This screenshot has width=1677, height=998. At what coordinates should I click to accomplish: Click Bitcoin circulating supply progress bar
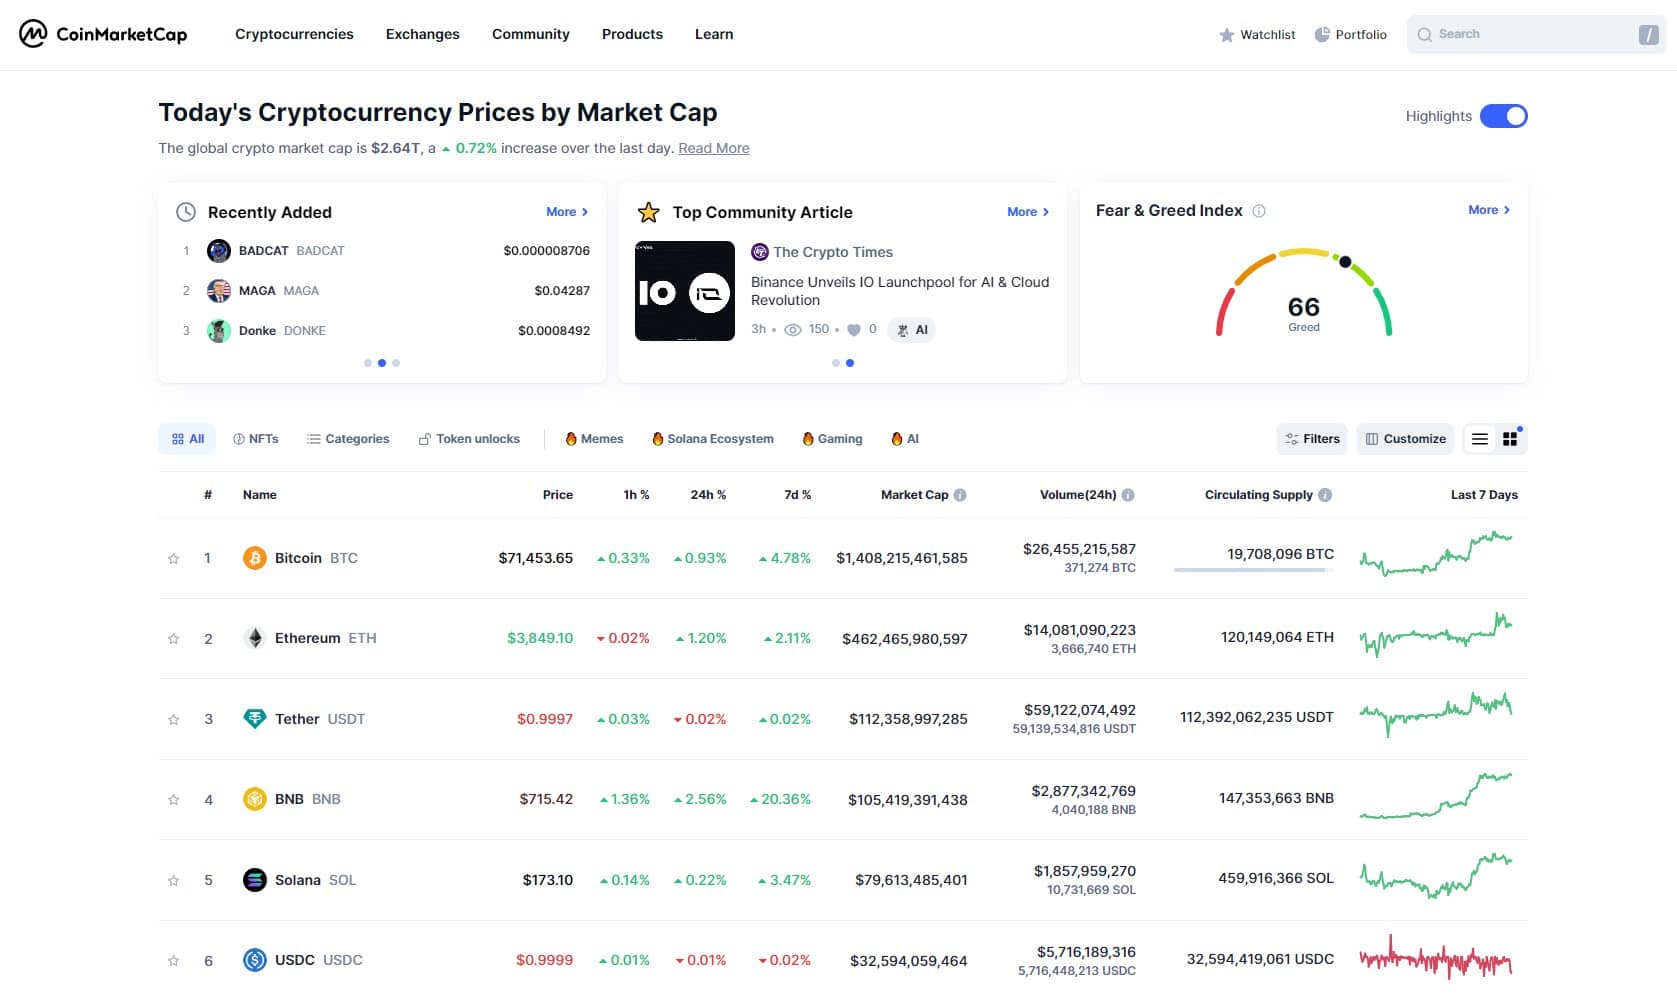tap(1254, 570)
